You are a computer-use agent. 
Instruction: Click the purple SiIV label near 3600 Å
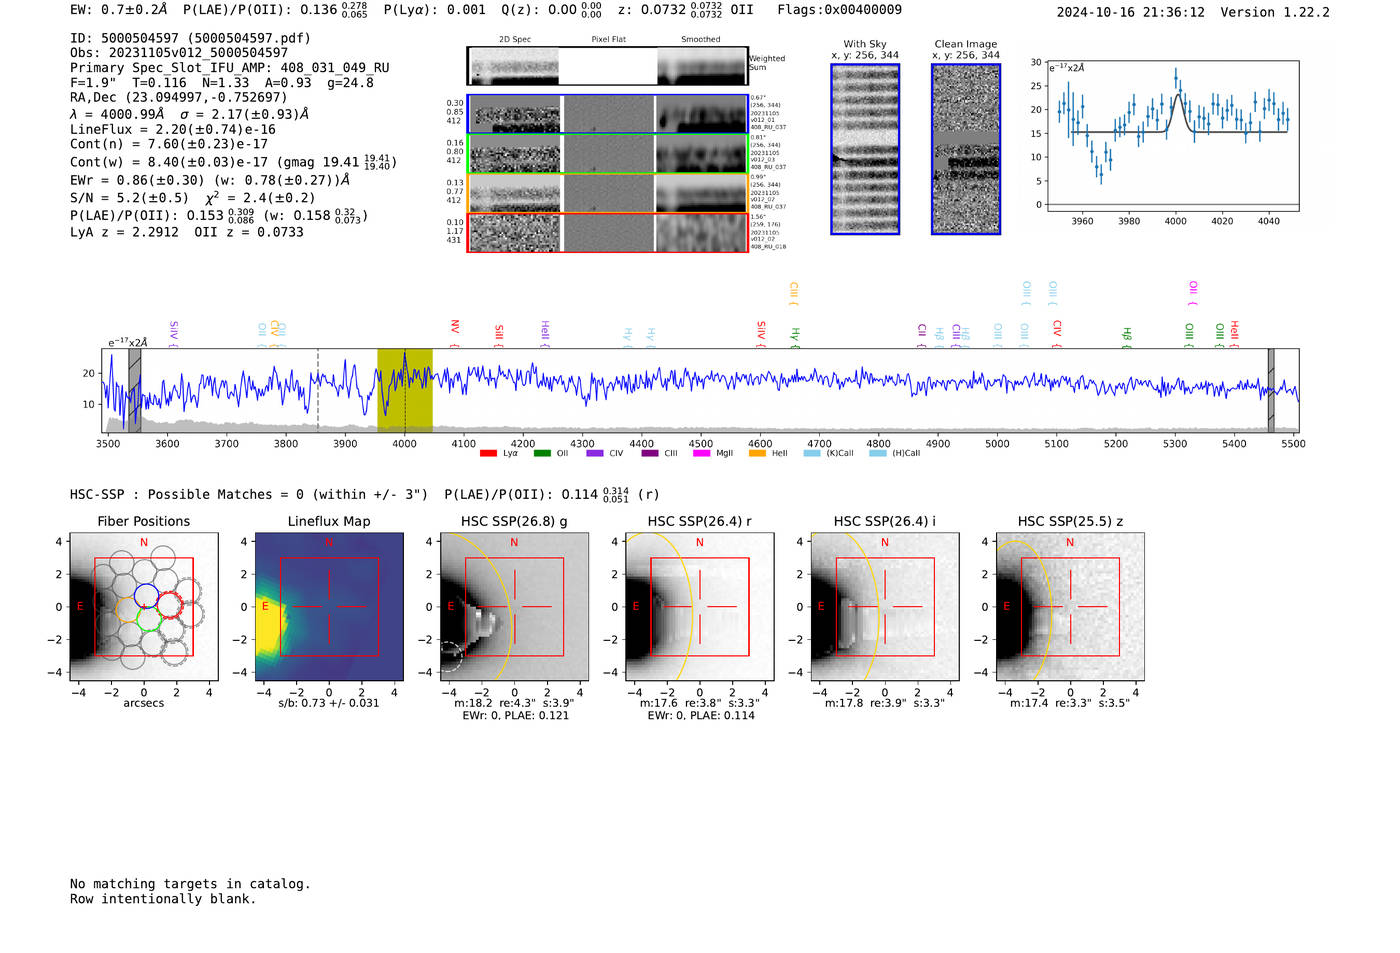174,334
